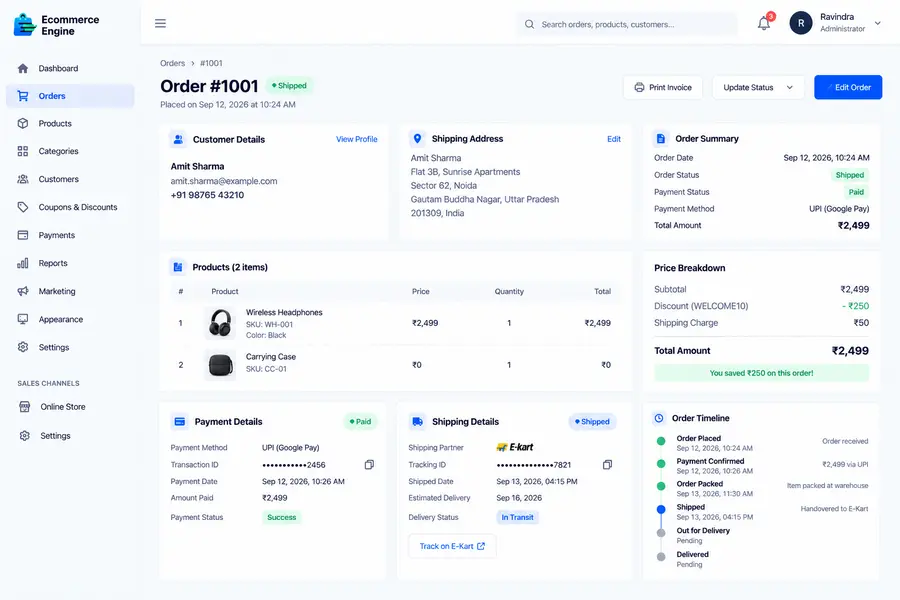Click the Order Placed timeline marker
This screenshot has width=900, height=600.
click(x=661, y=441)
